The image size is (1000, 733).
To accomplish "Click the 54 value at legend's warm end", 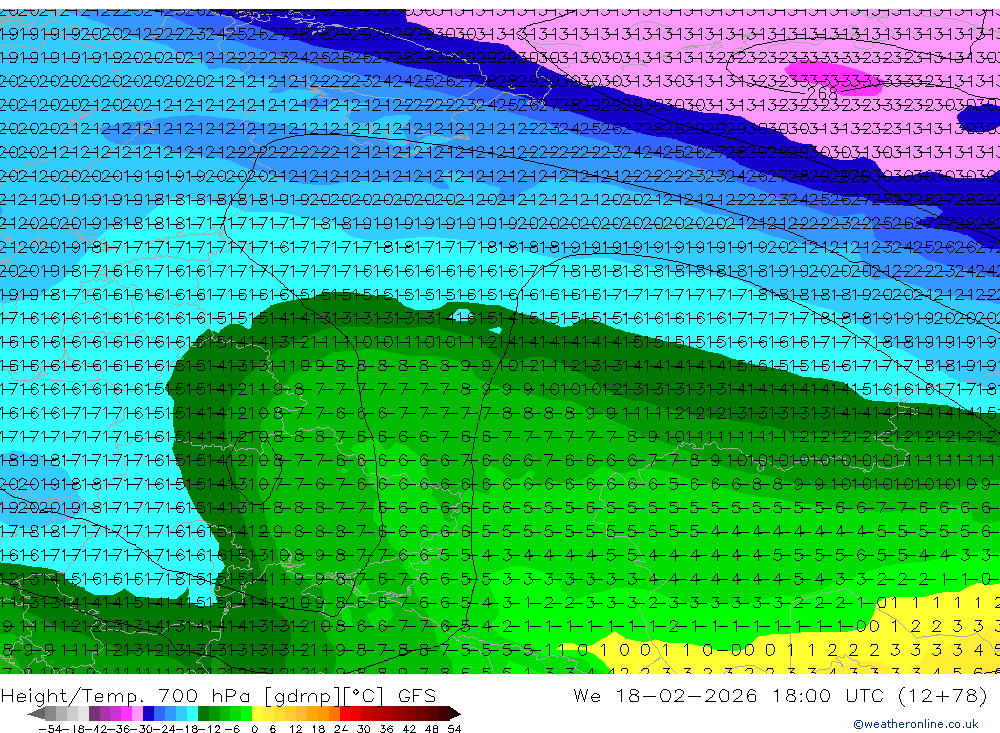I will click(454, 729).
